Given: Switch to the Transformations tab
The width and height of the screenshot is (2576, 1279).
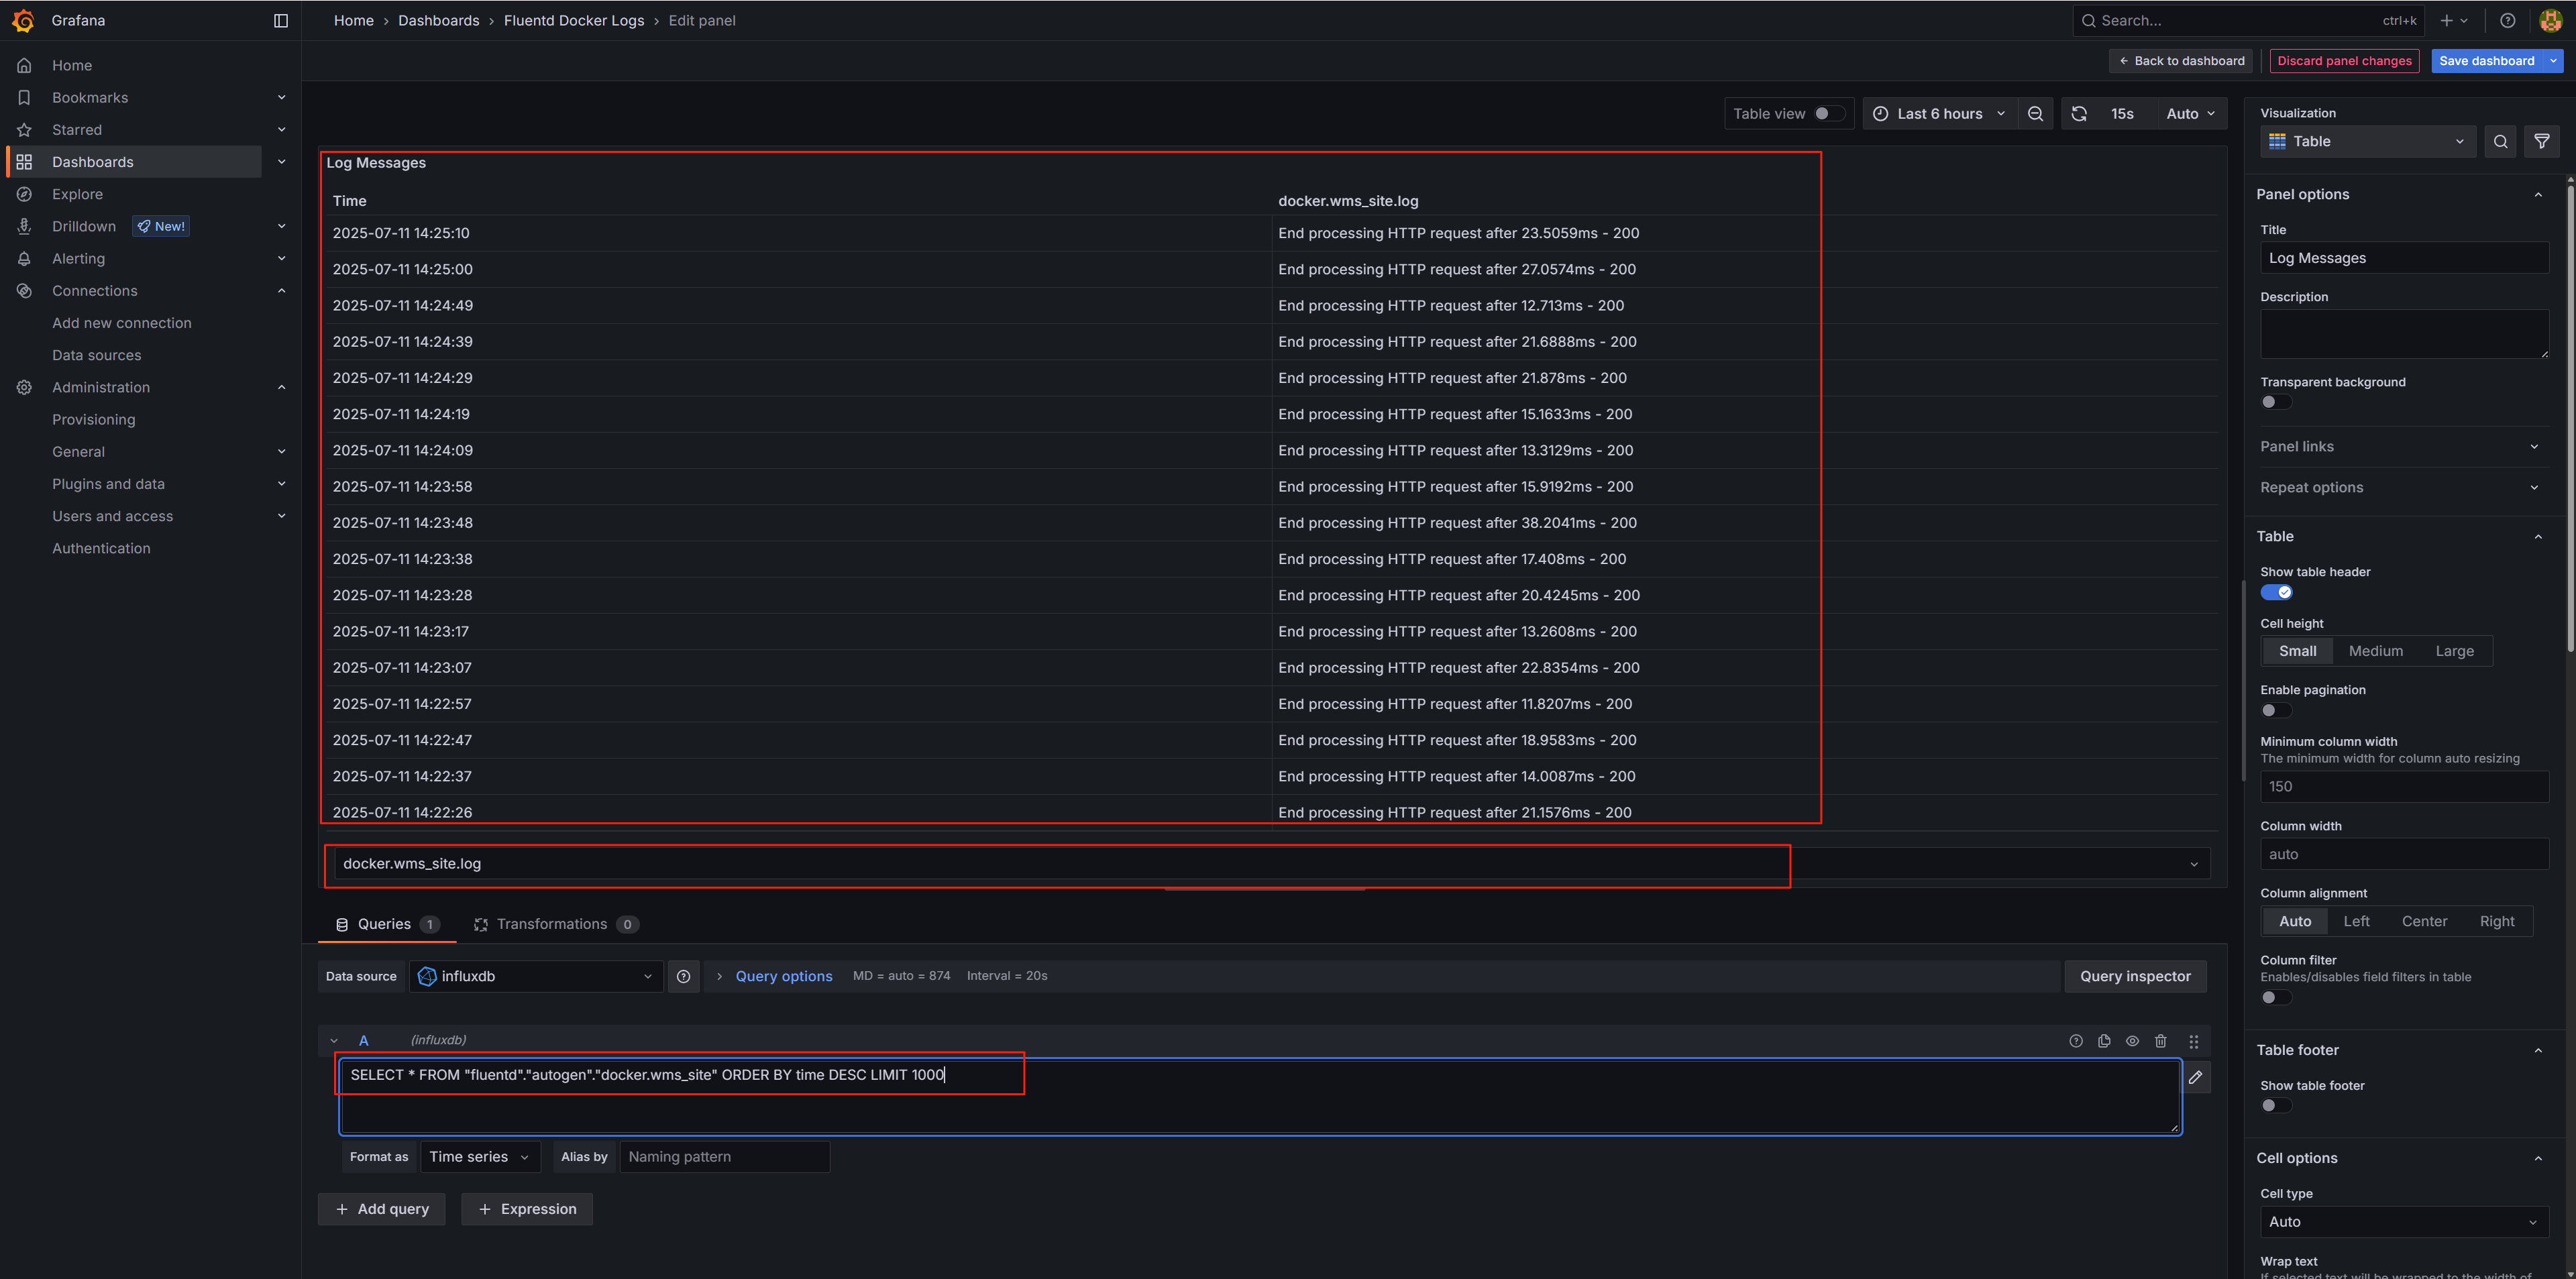Looking at the screenshot, I should point(553,923).
